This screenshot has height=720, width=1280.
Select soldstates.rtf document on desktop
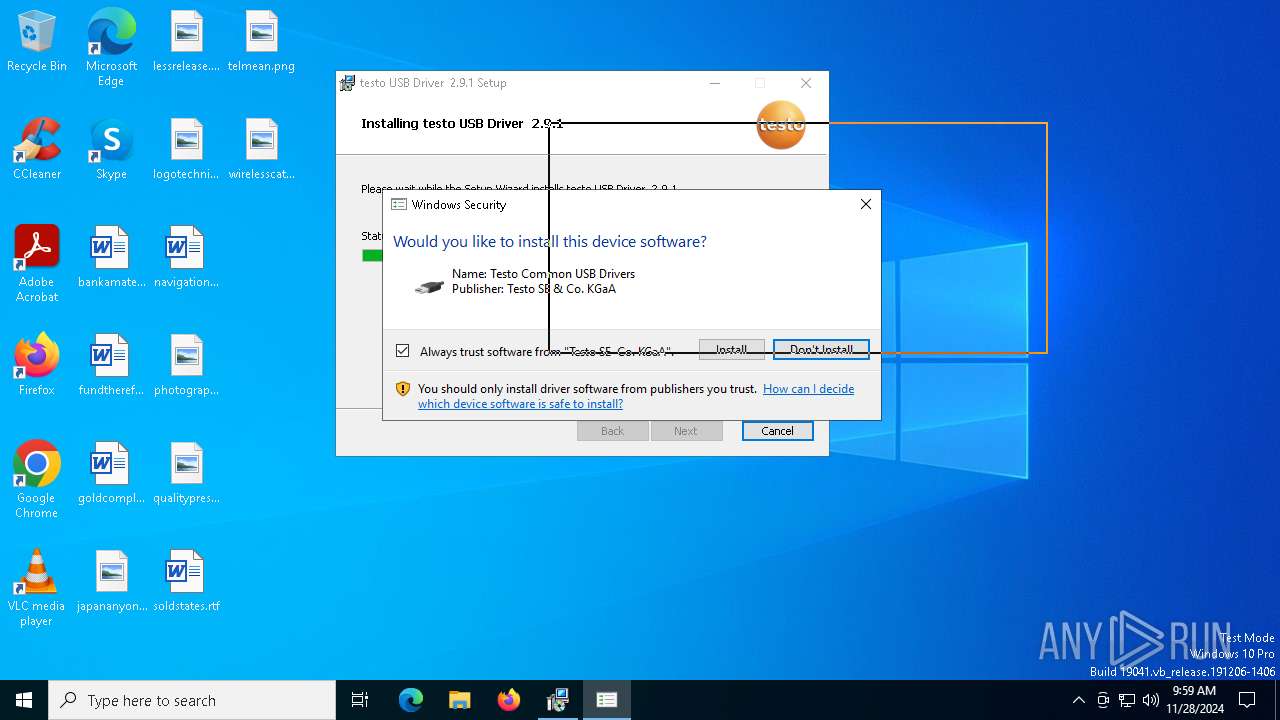point(186,581)
